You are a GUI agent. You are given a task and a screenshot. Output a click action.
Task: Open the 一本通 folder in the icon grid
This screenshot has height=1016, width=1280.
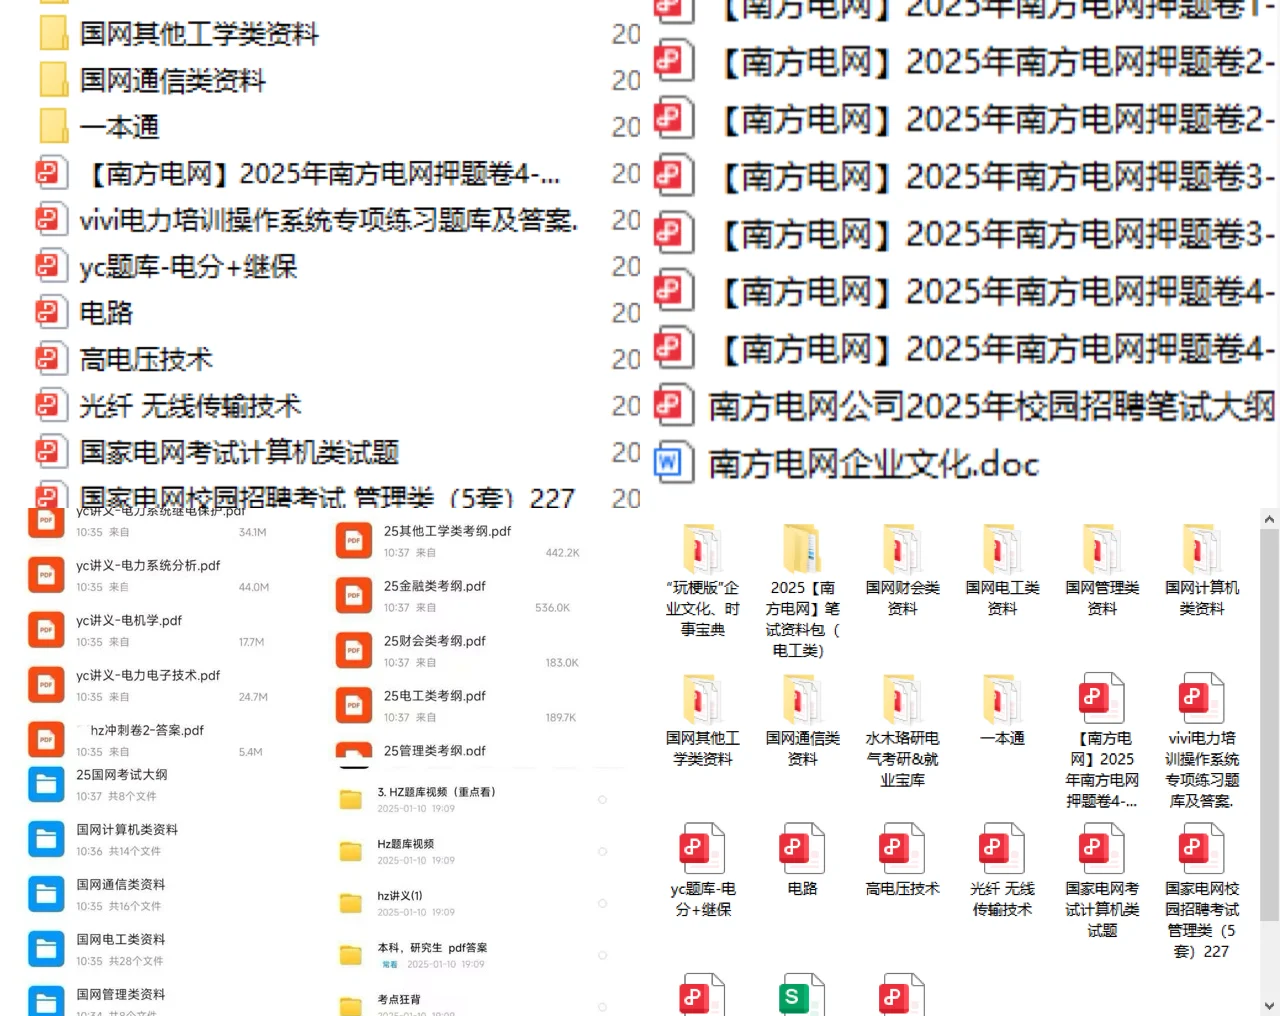(x=1002, y=711)
